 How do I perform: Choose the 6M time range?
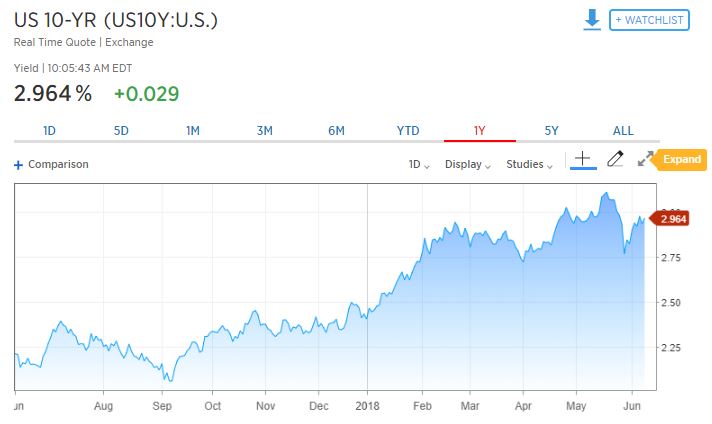tap(336, 131)
